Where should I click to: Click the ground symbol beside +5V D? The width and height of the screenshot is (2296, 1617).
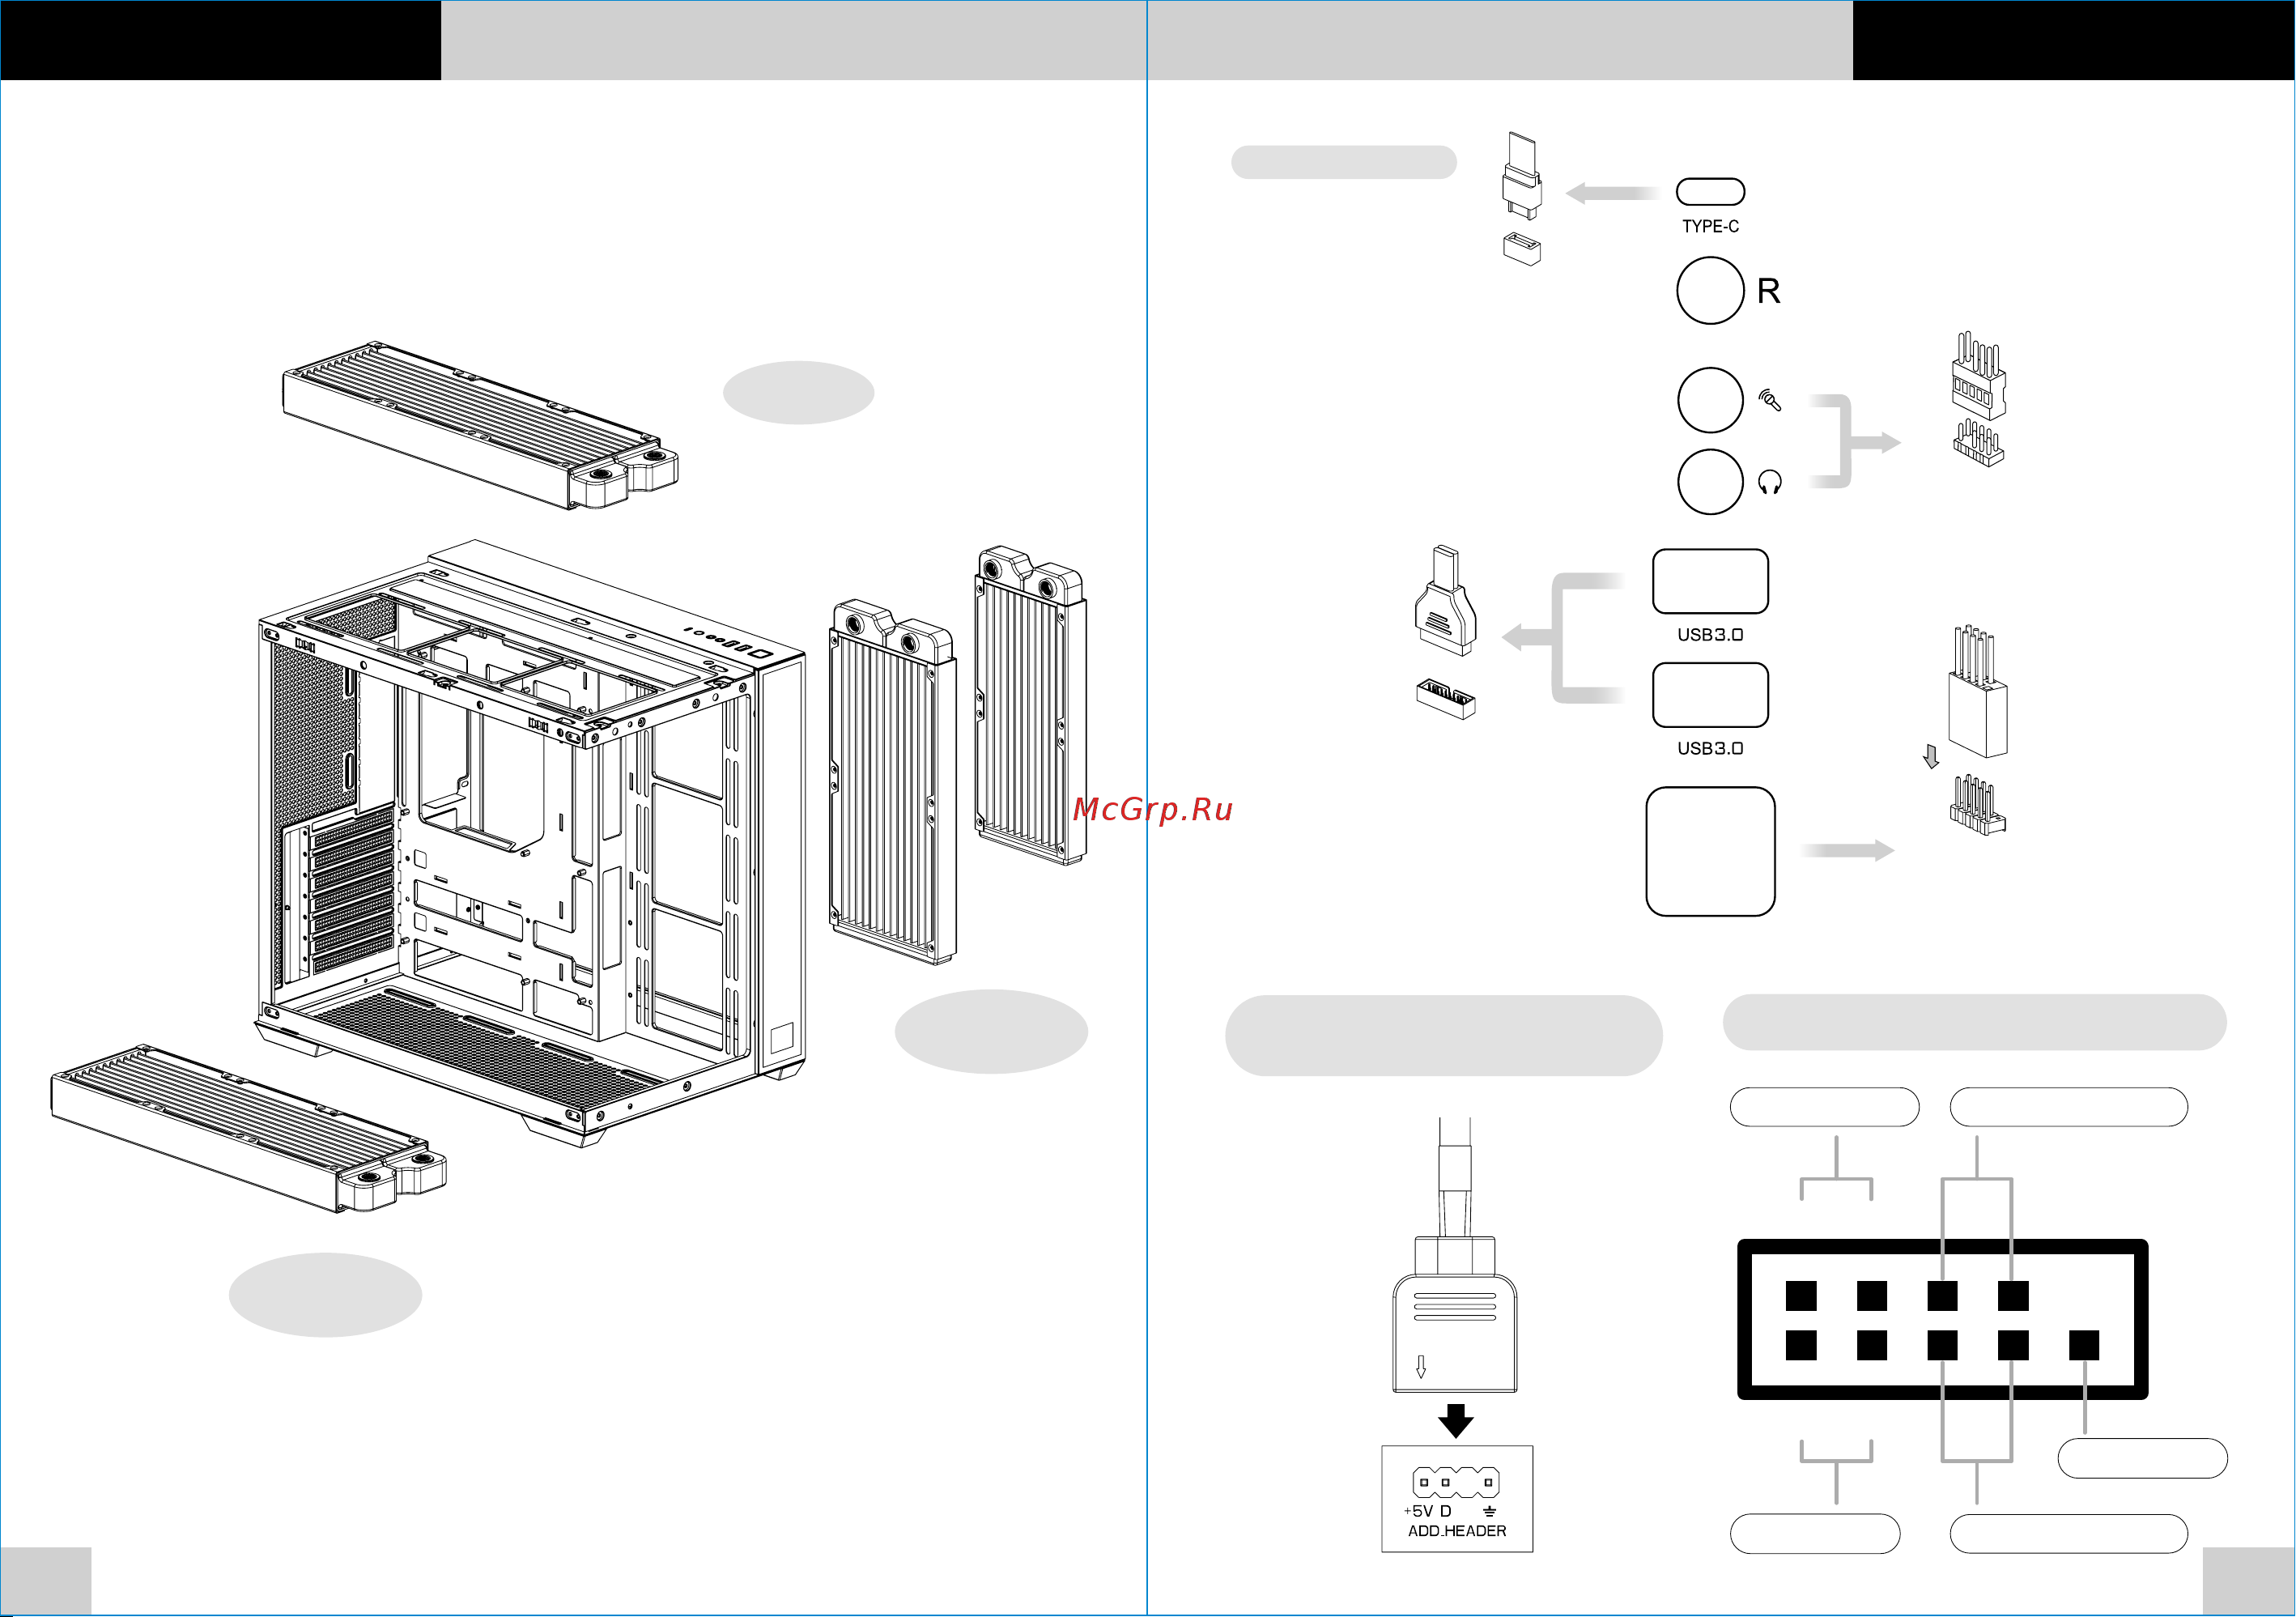(1490, 1511)
